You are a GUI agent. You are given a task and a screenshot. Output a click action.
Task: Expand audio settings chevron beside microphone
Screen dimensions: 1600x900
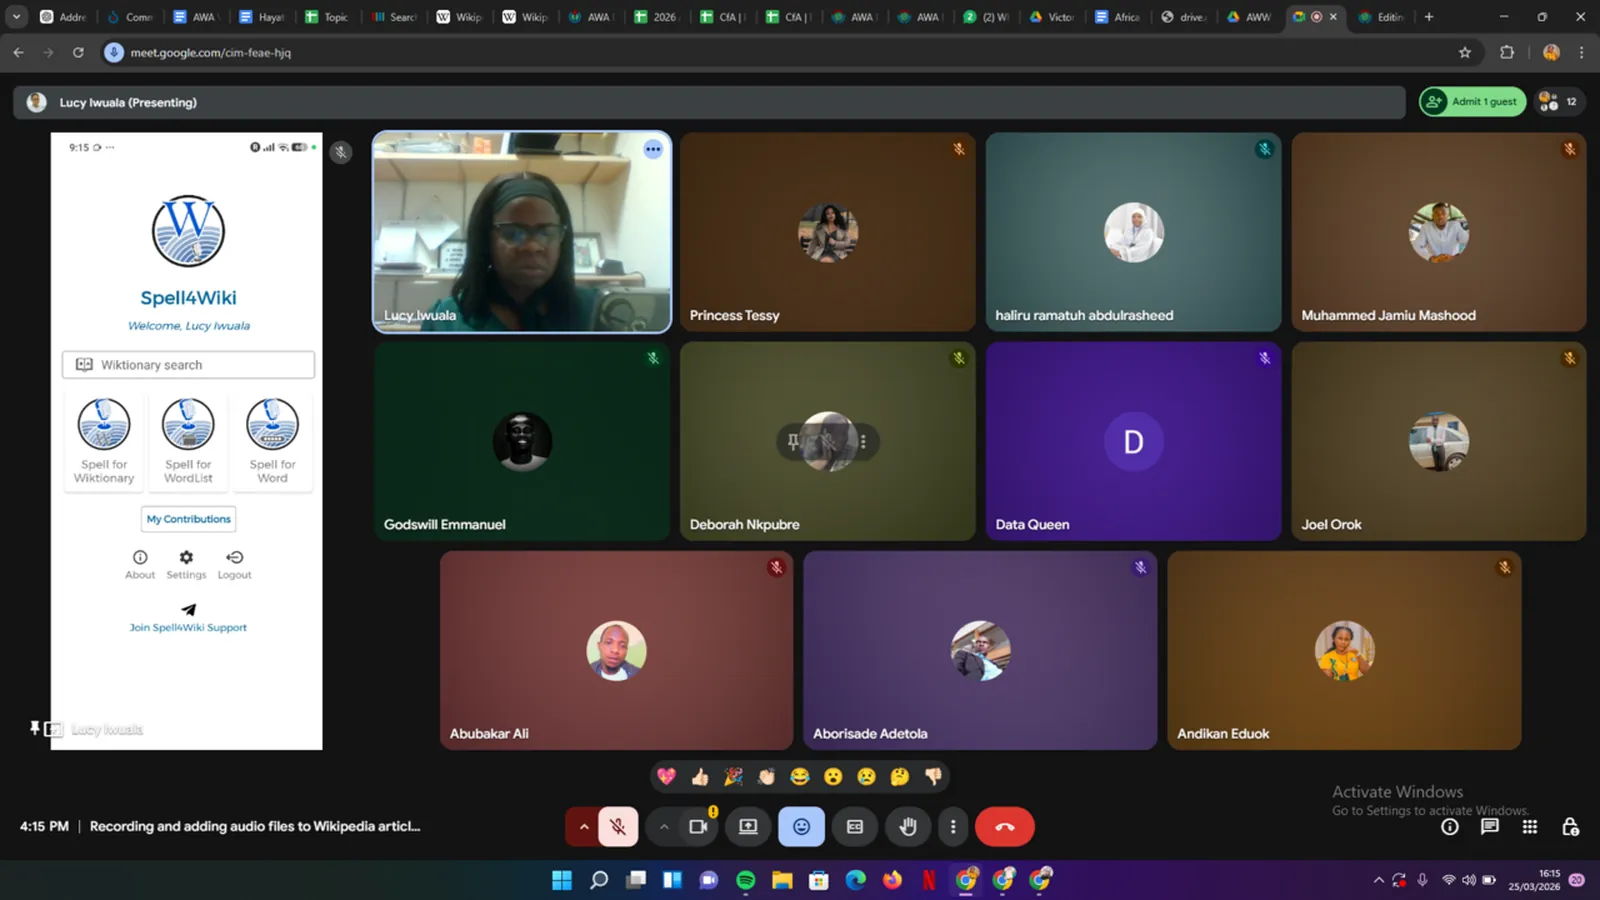(x=584, y=827)
